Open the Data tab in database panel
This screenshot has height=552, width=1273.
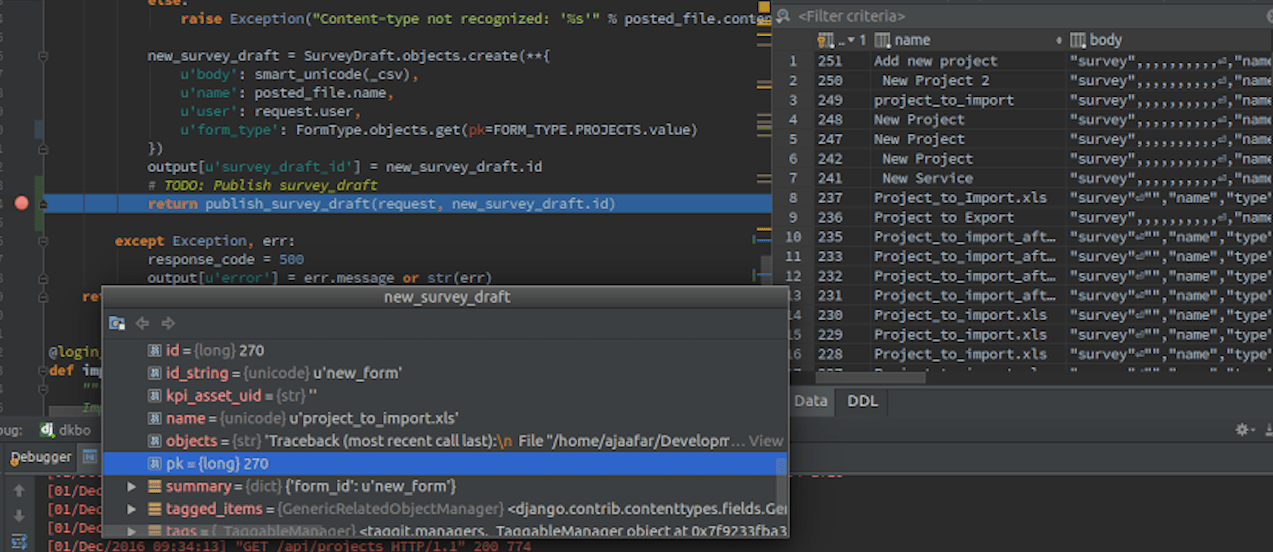[x=811, y=400]
